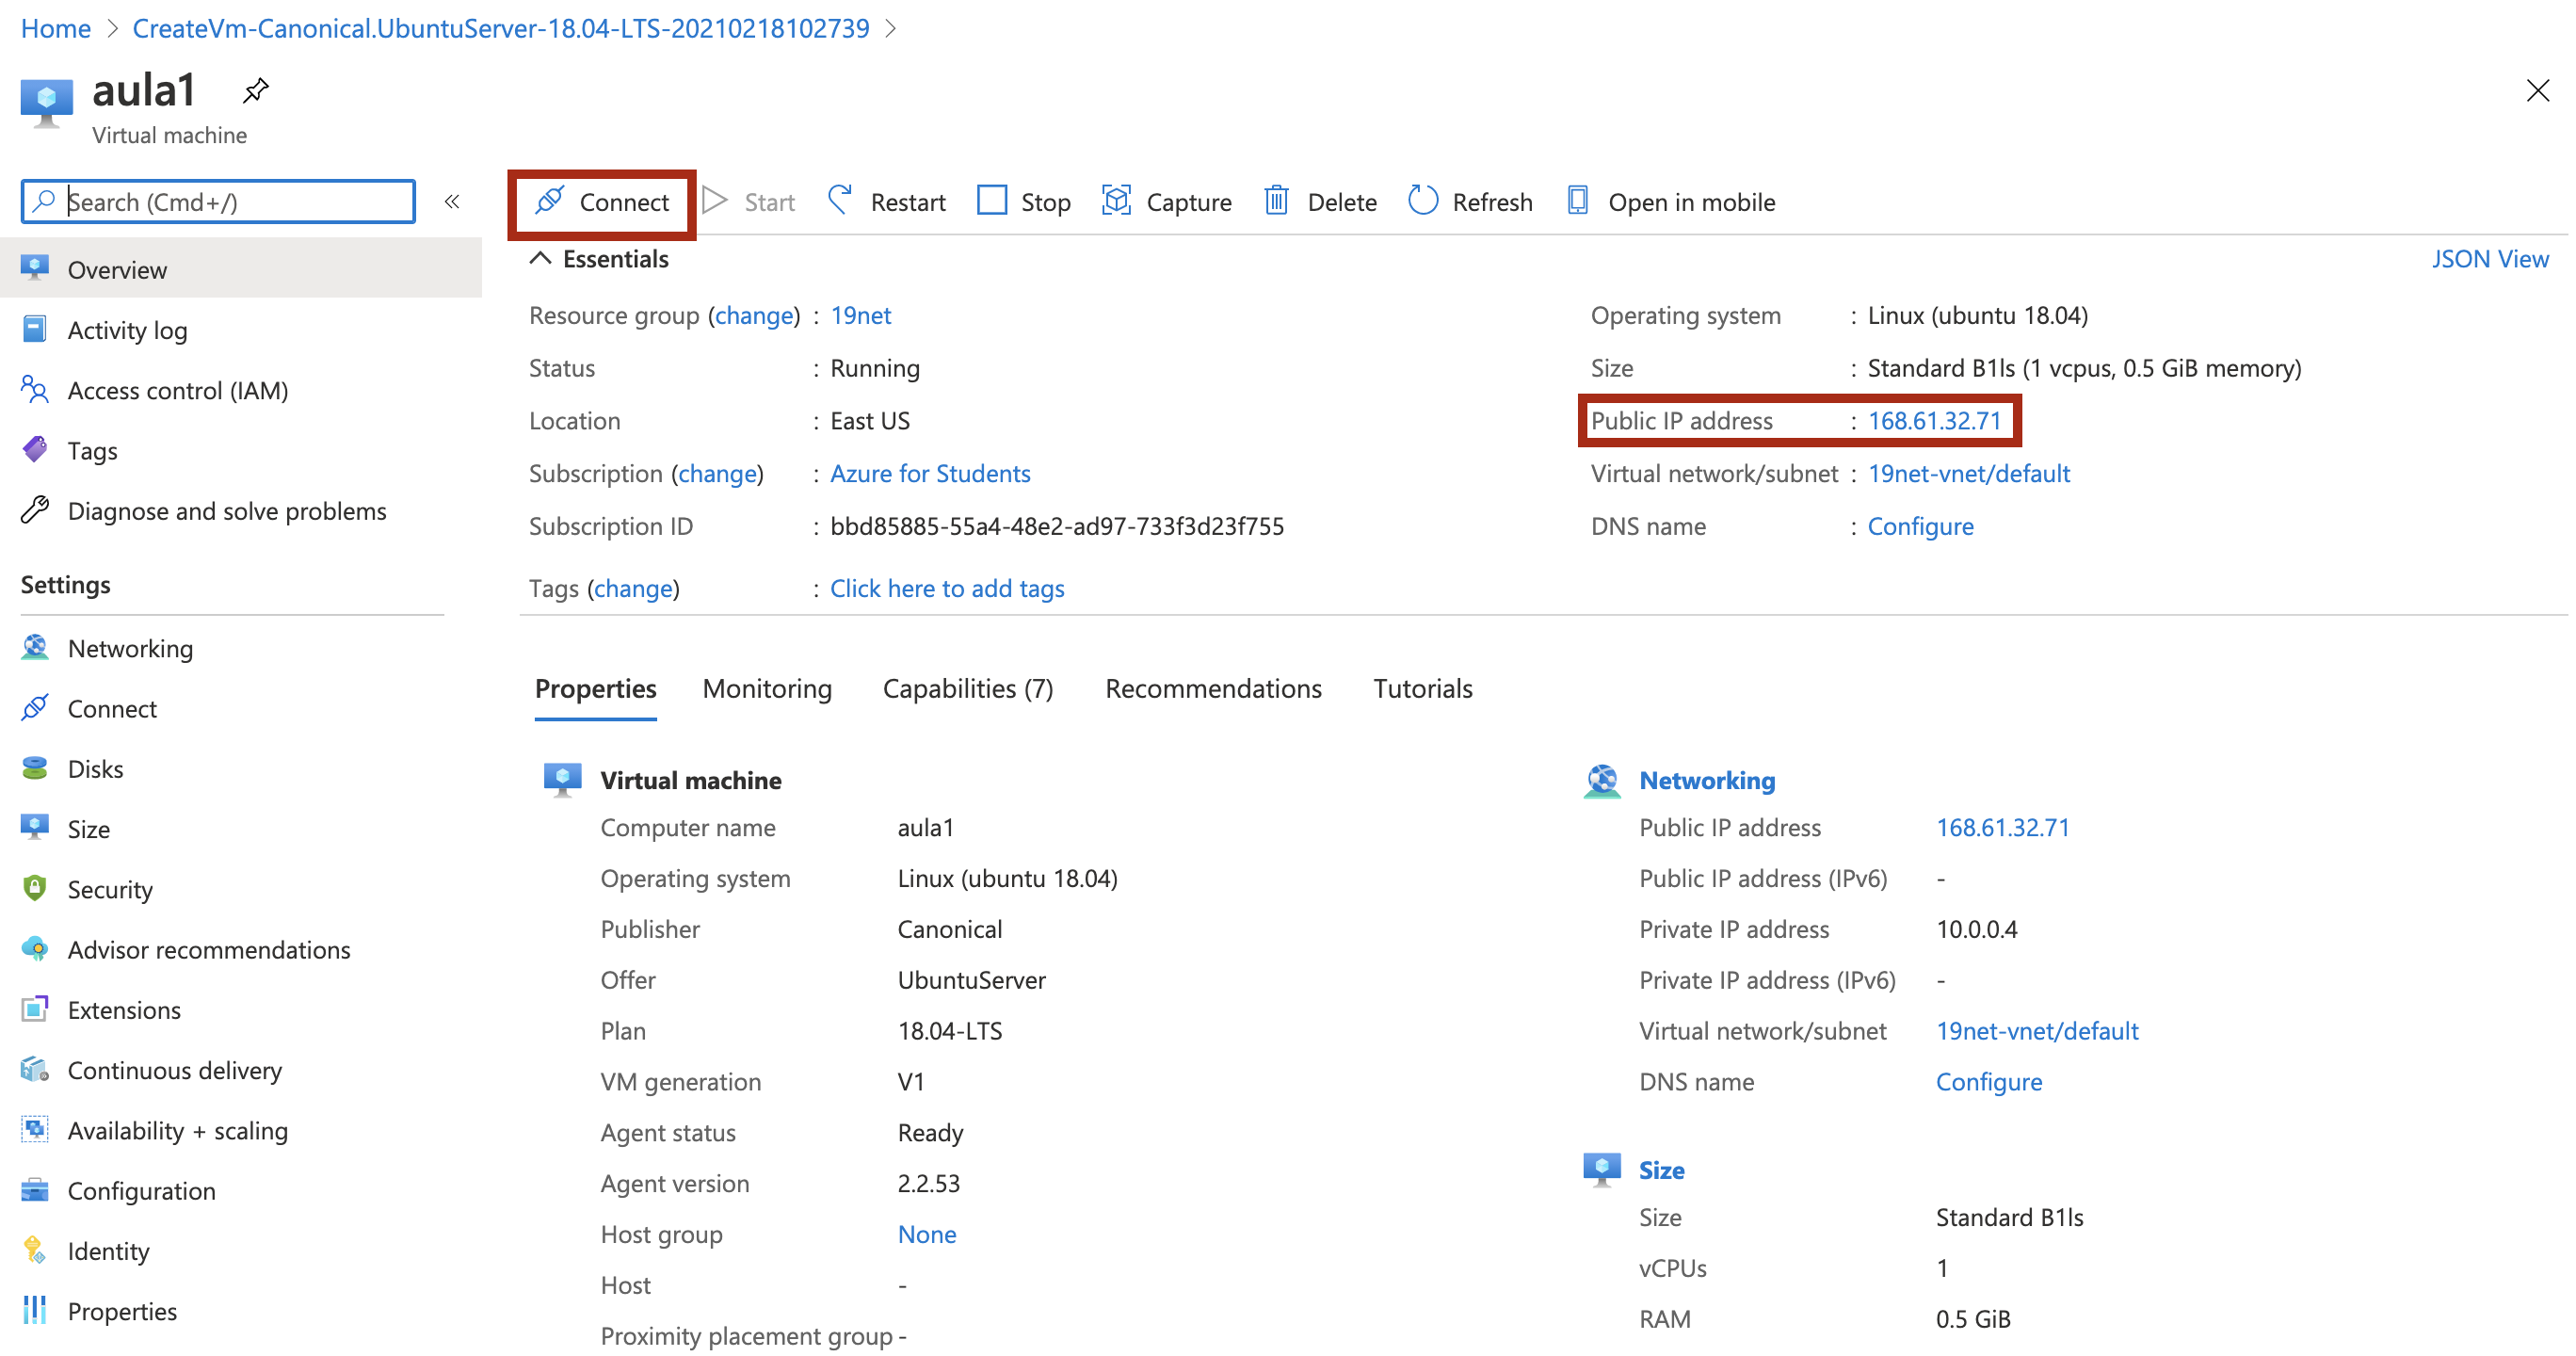
Task: Click the Delete trash icon
Action: pos(1276,201)
